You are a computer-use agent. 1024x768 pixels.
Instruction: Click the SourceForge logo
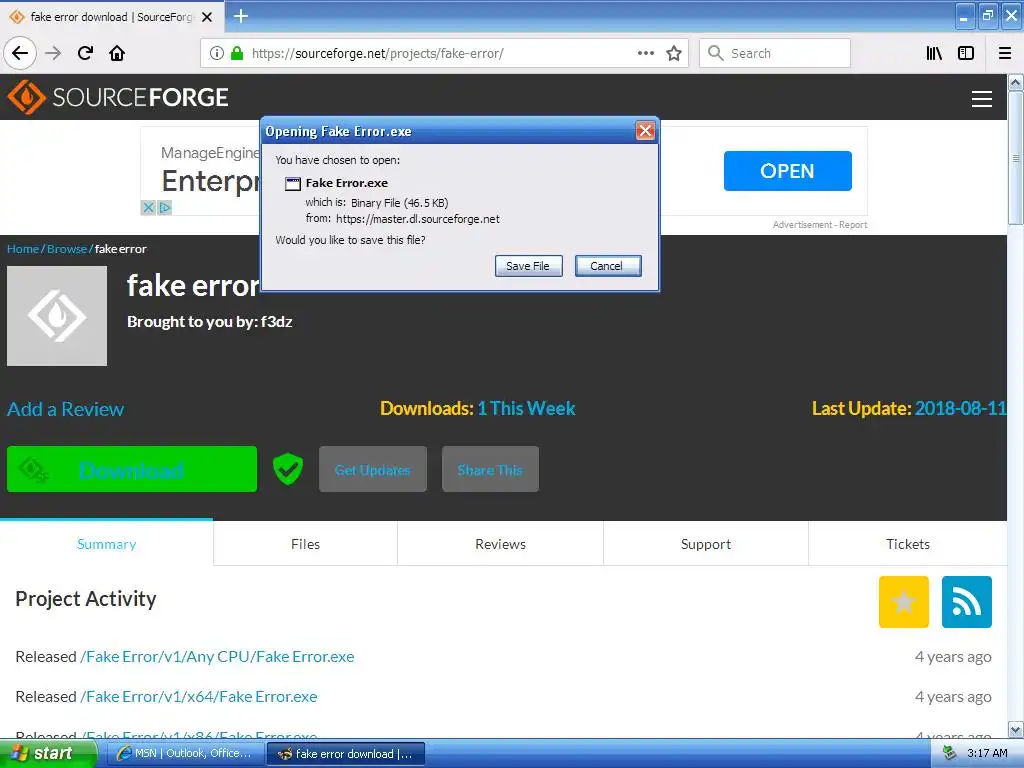pos(118,97)
